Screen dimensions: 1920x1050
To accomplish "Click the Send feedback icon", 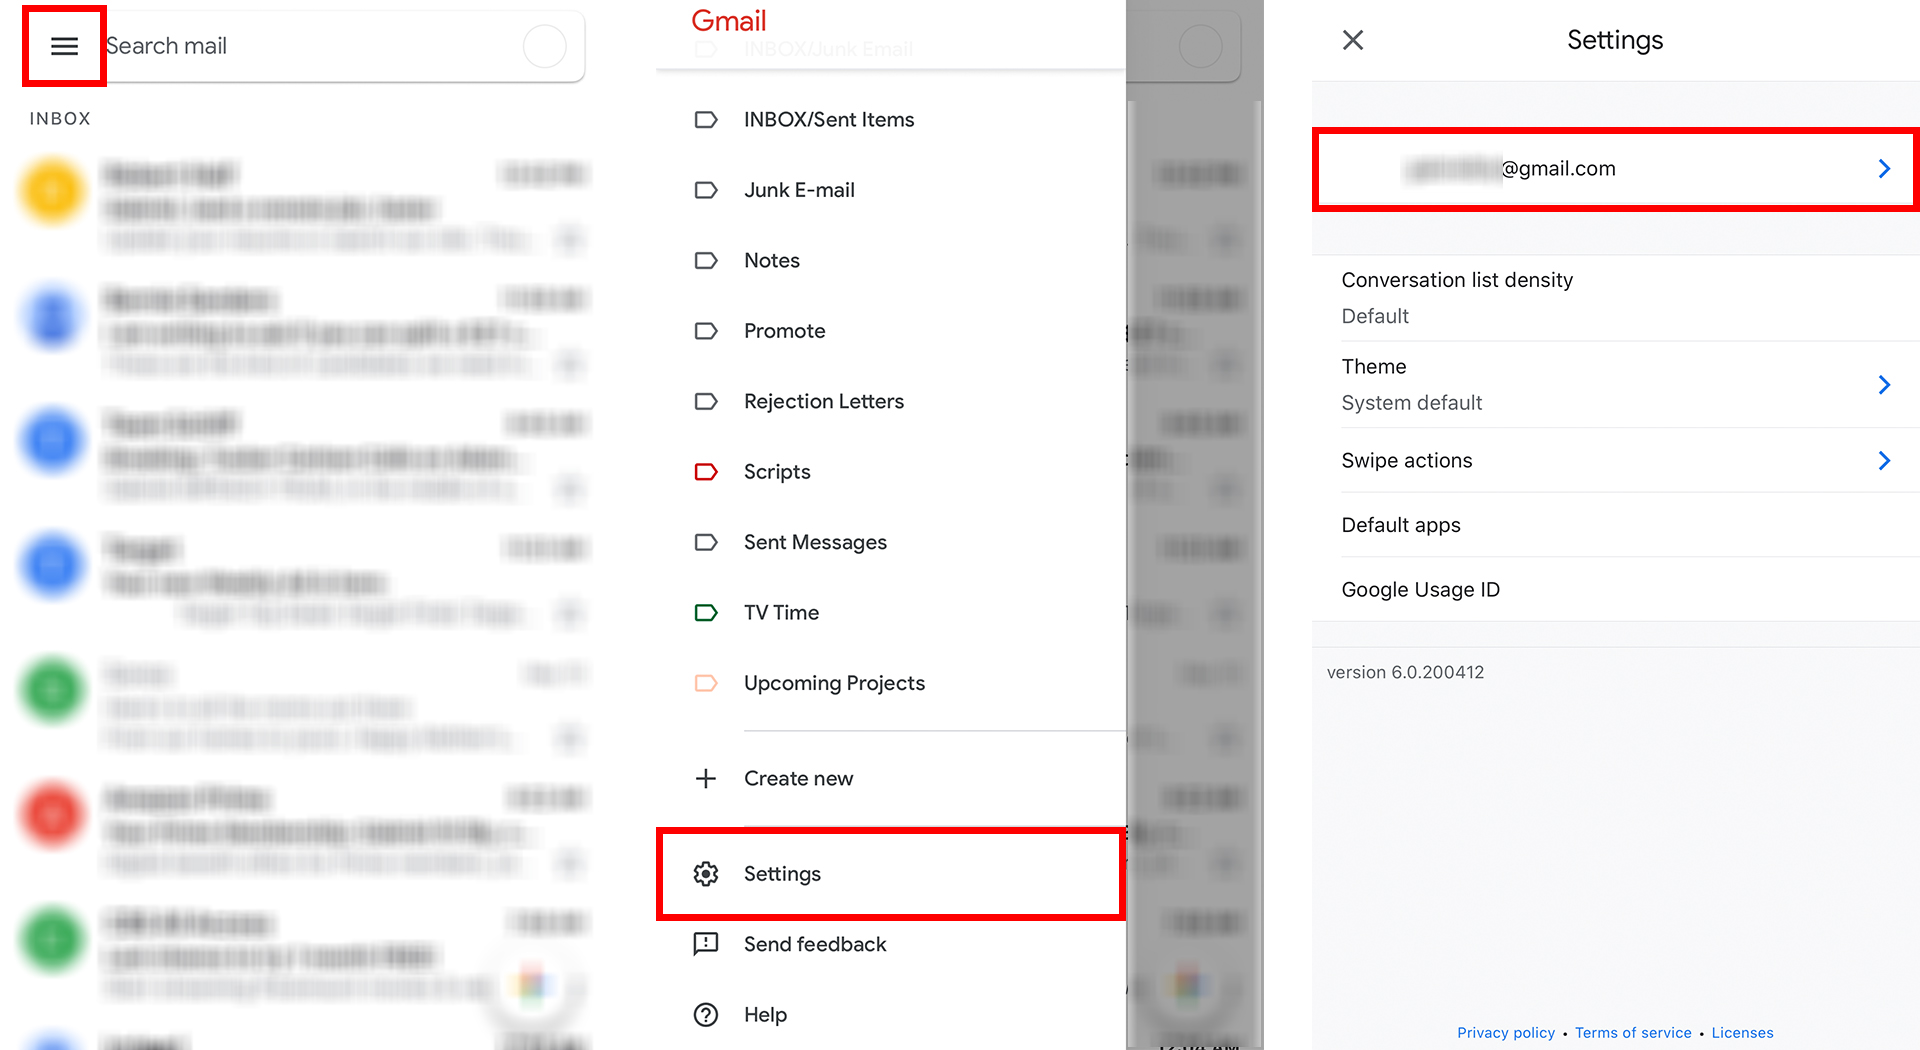I will click(706, 944).
